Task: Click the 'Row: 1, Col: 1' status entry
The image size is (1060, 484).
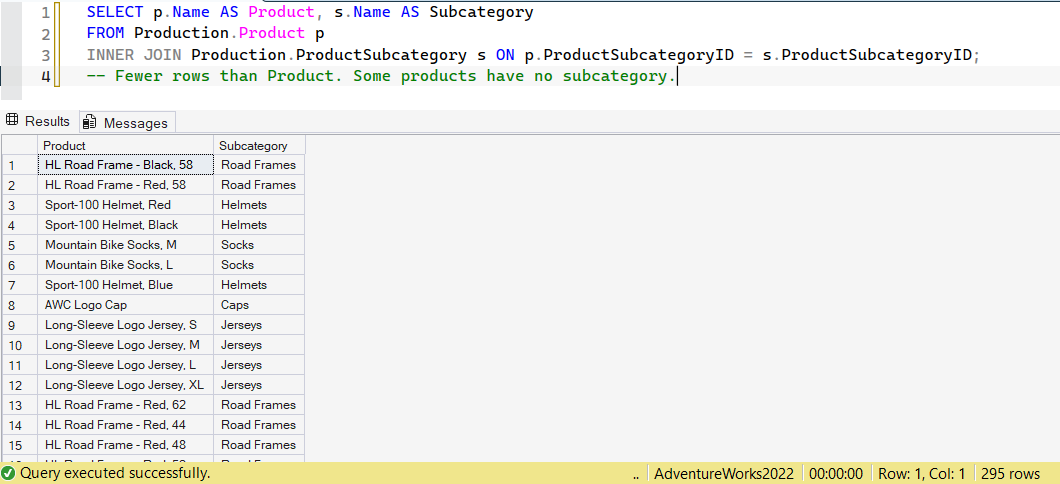Action: pos(921,474)
